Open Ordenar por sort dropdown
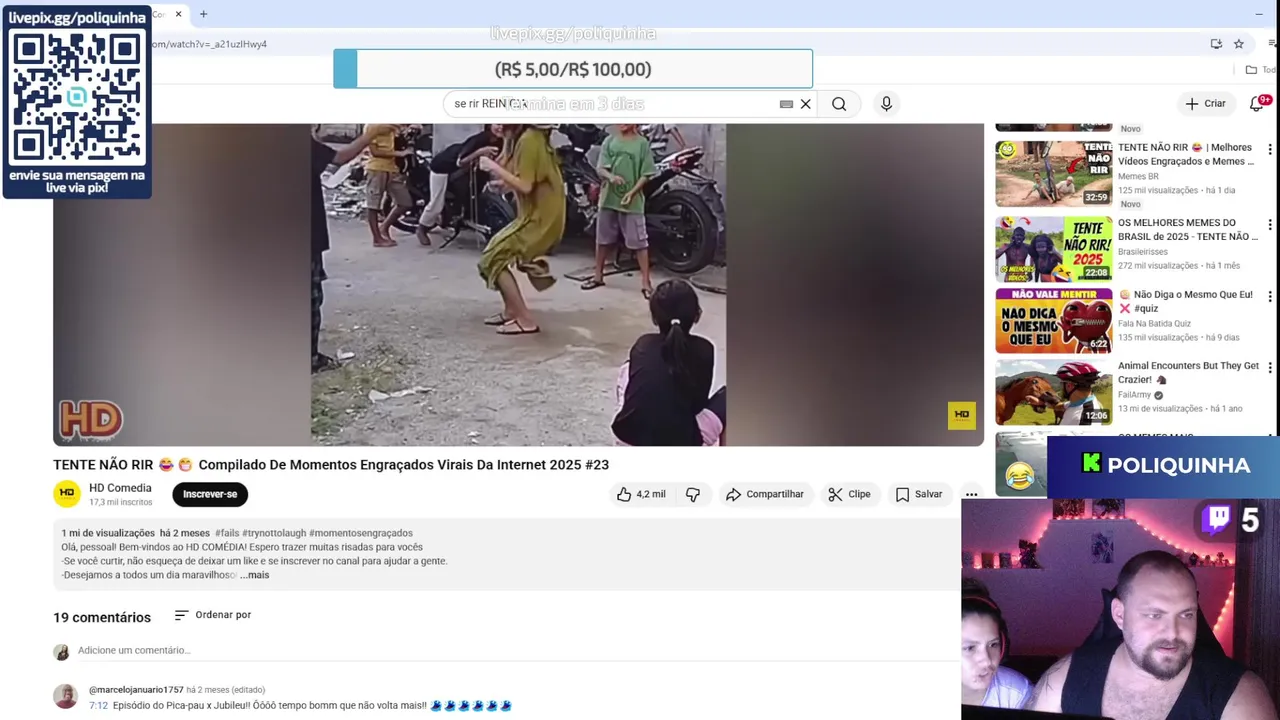The height and width of the screenshot is (720, 1280). (212, 615)
